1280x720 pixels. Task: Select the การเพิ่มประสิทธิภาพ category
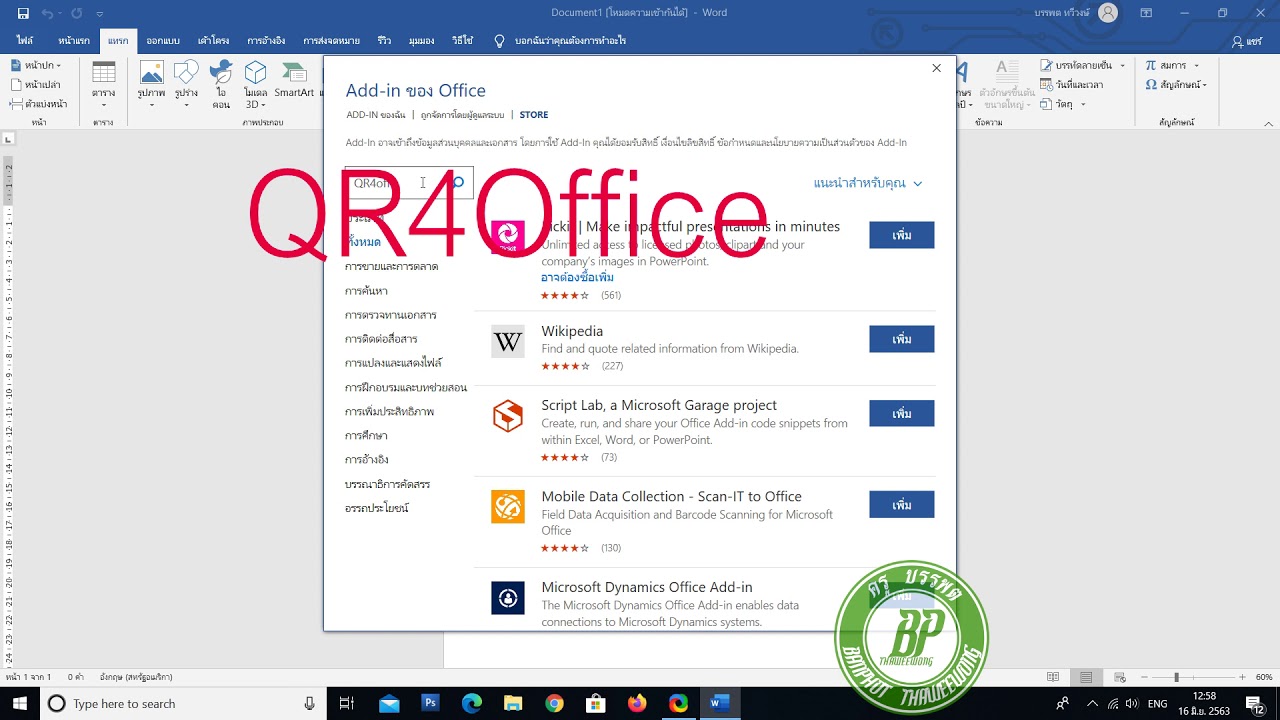pos(389,412)
